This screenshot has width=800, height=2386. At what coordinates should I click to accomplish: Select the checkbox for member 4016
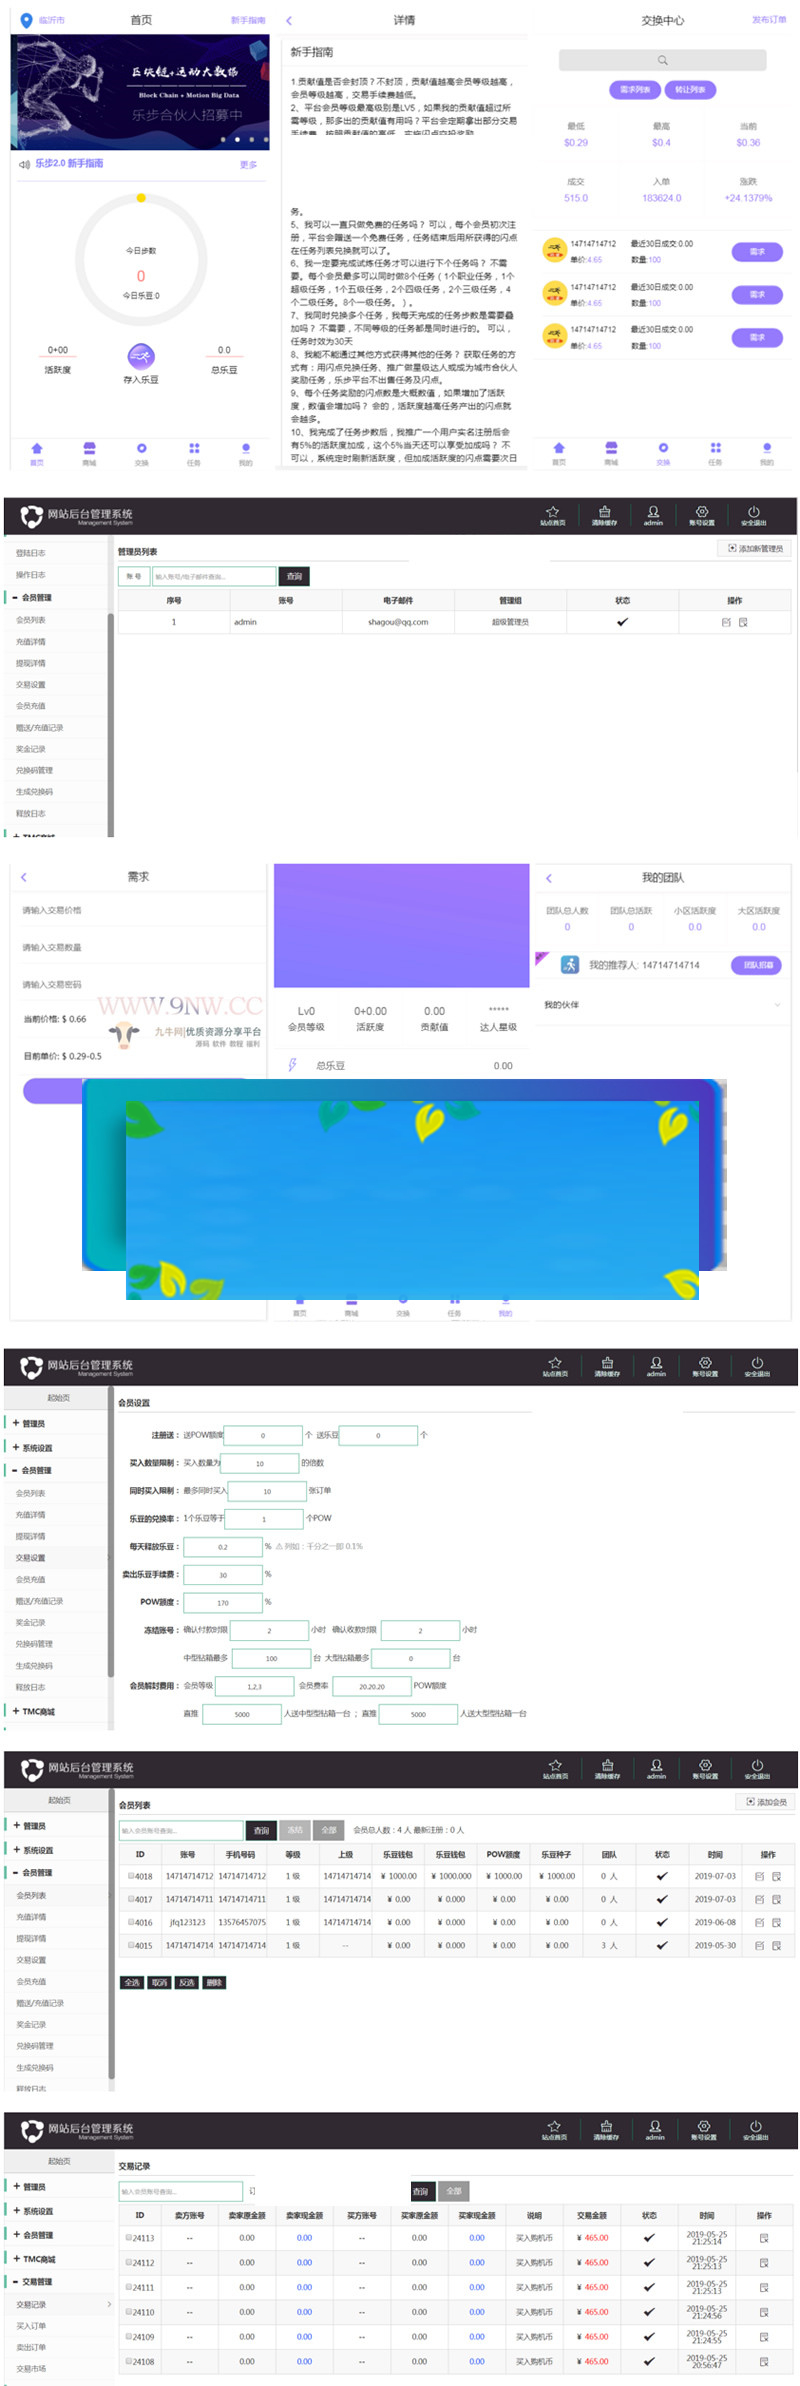(132, 1922)
